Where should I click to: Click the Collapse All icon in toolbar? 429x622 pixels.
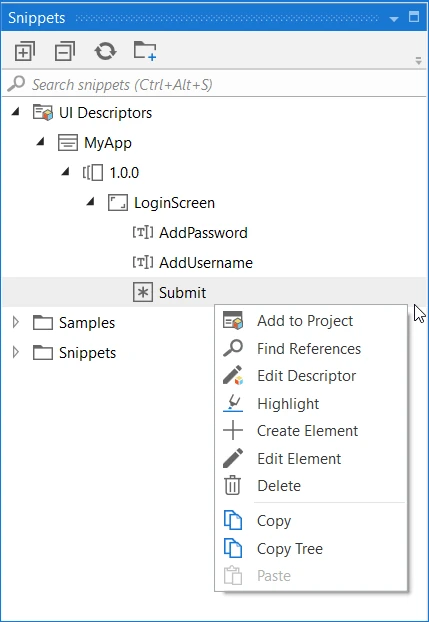point(65,51)
